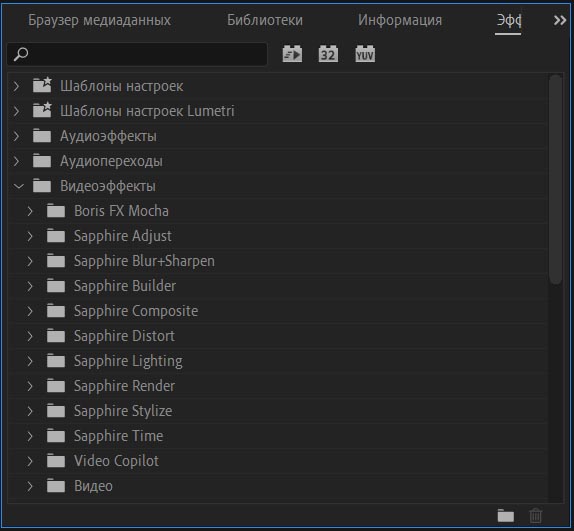Select the Sapphire Lighting label

(x=128, y=362)
